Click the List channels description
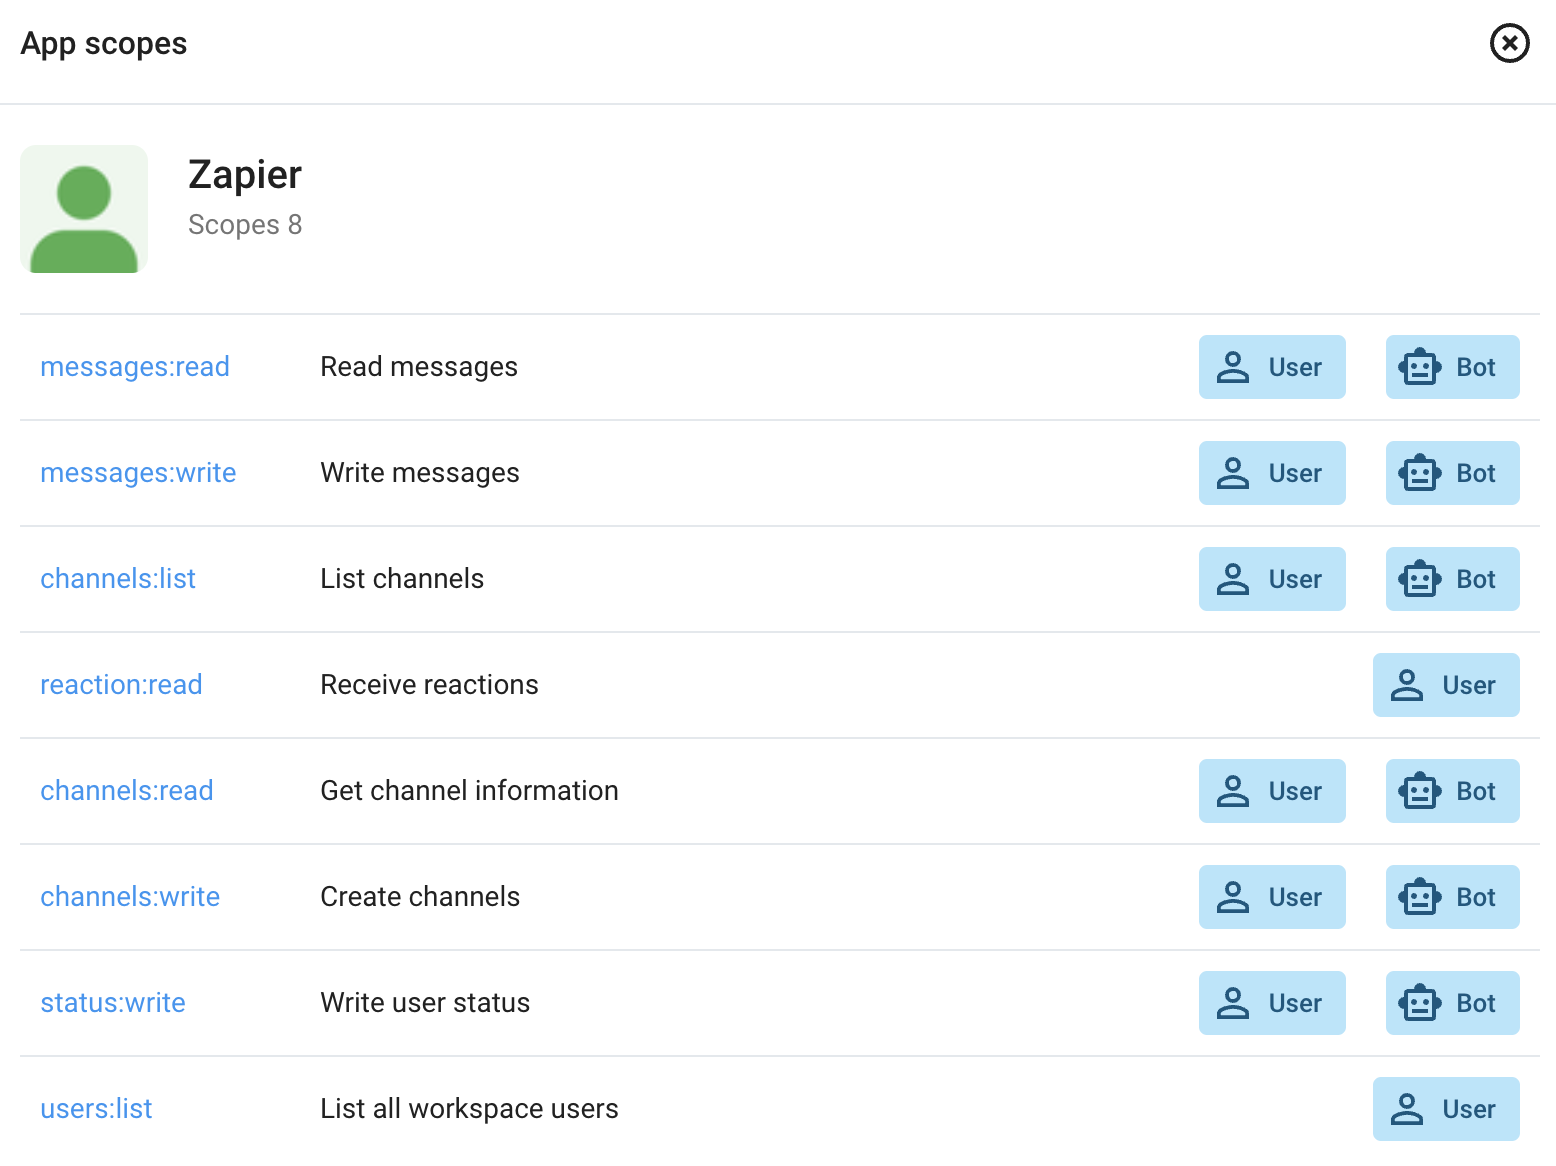This screenshot has height=1166, width=1556. click(x=402, y=579)
